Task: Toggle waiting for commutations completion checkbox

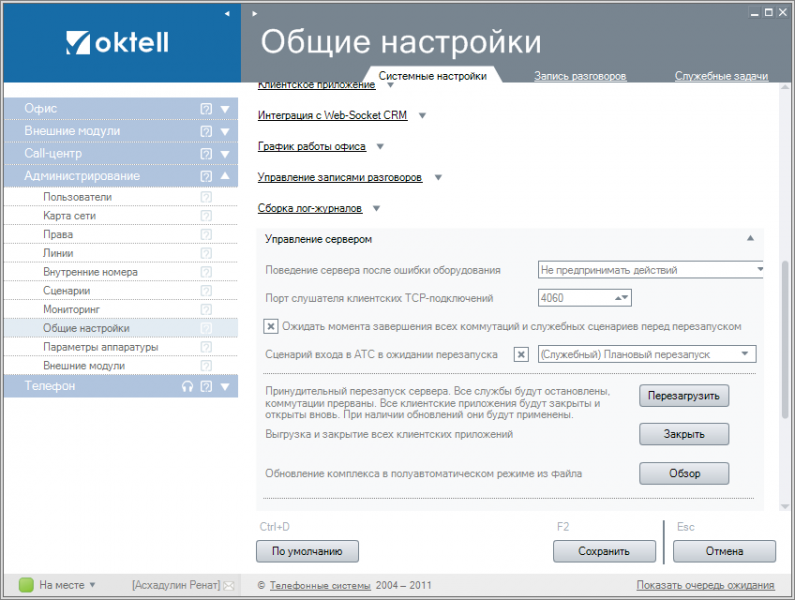Action: point(271,326)
